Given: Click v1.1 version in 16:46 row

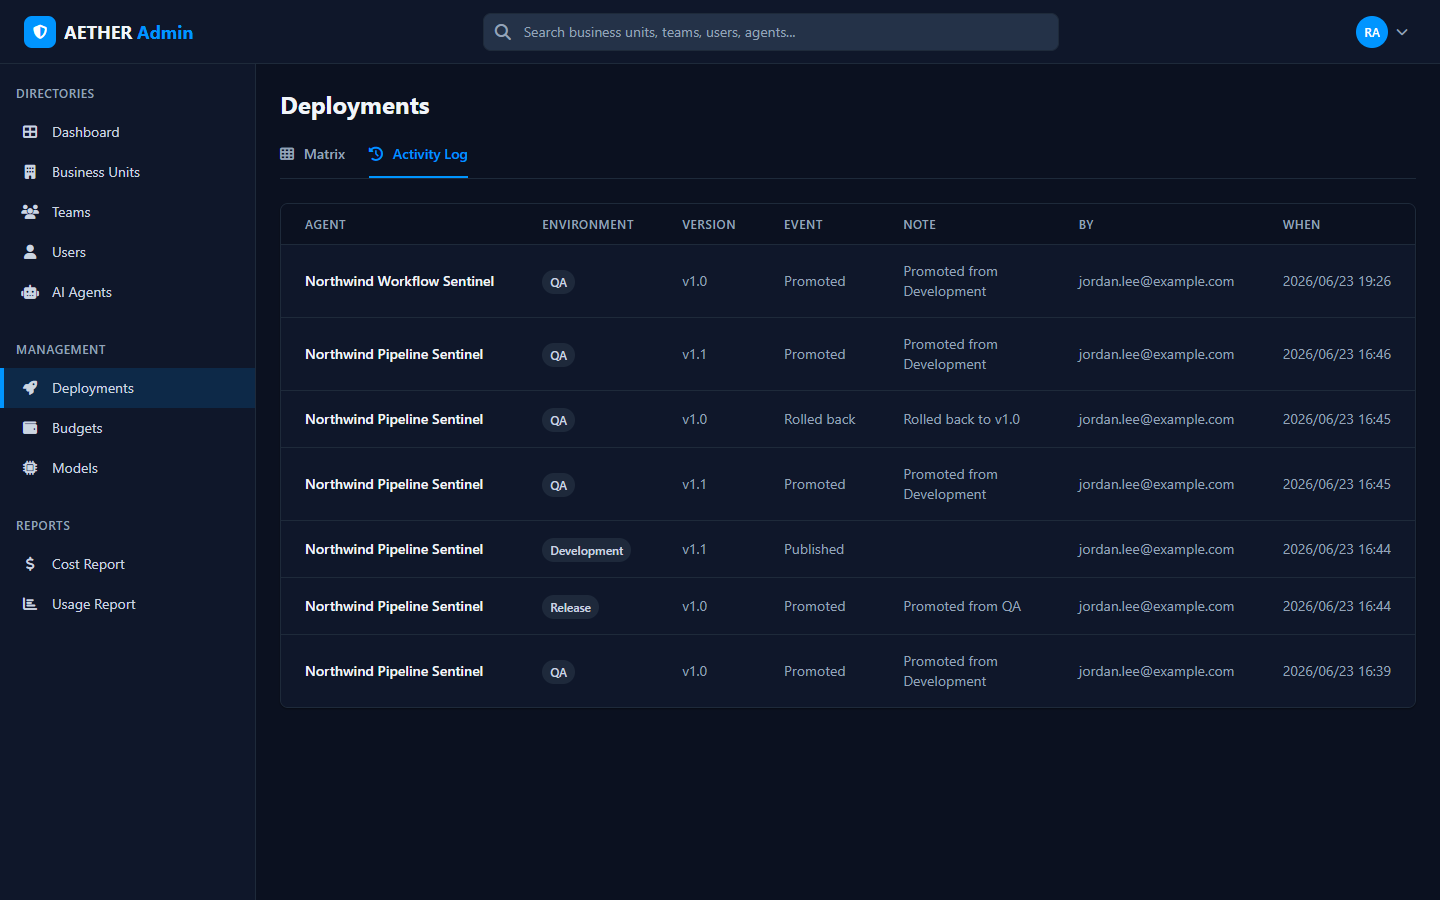Looking at the screenshot, I should pyautogui.click(x=694, y=354).
